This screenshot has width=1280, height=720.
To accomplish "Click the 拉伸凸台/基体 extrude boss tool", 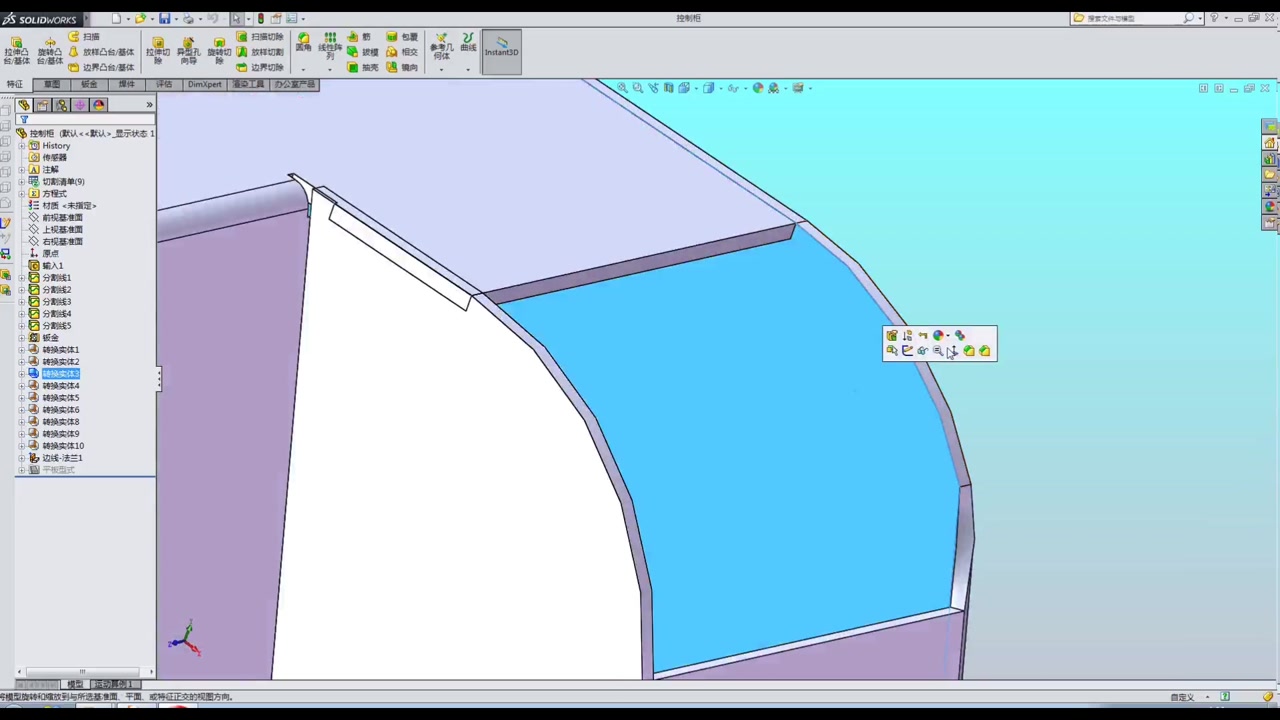I will point(16,51).
